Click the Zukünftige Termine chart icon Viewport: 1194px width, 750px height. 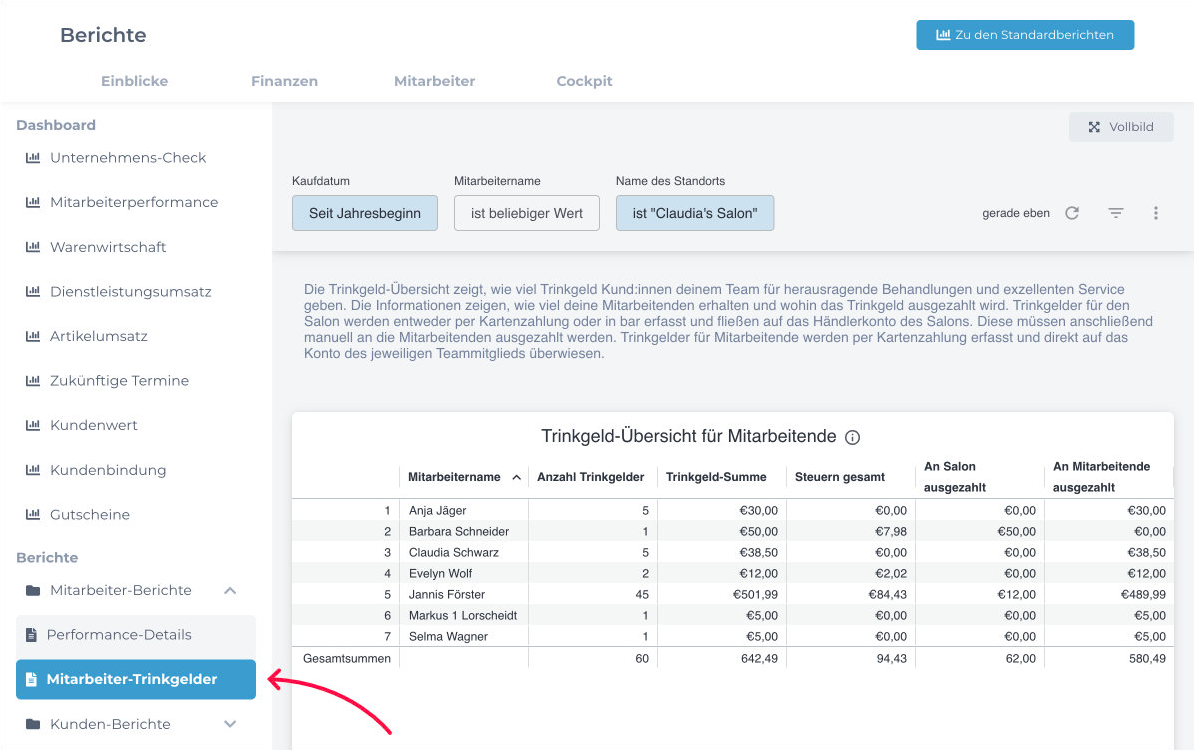pyautogui.click(x=33, y=380)
